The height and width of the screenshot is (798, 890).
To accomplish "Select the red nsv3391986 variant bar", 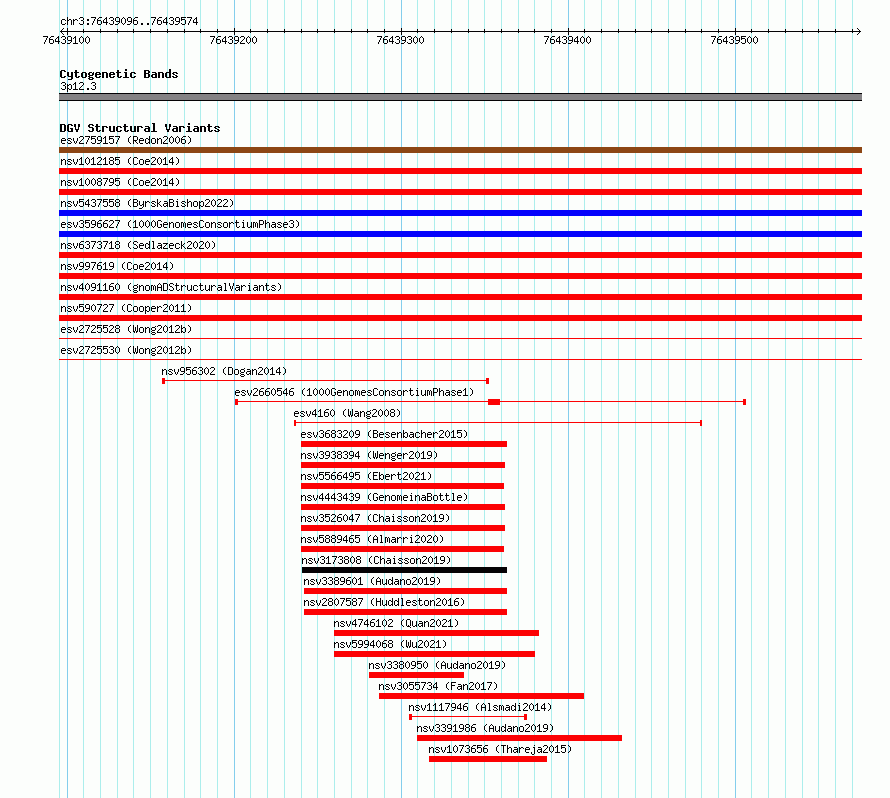I will point(519,738).
